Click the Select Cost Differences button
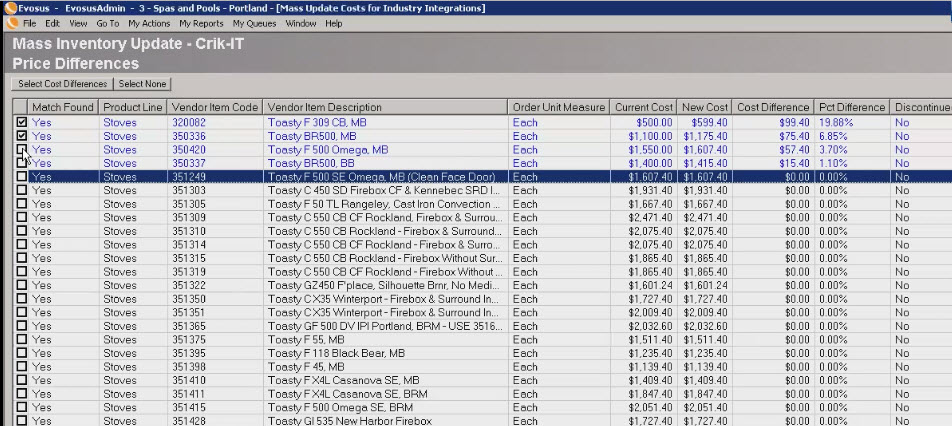Screen dimensions: 952x426 click(63, 84)
